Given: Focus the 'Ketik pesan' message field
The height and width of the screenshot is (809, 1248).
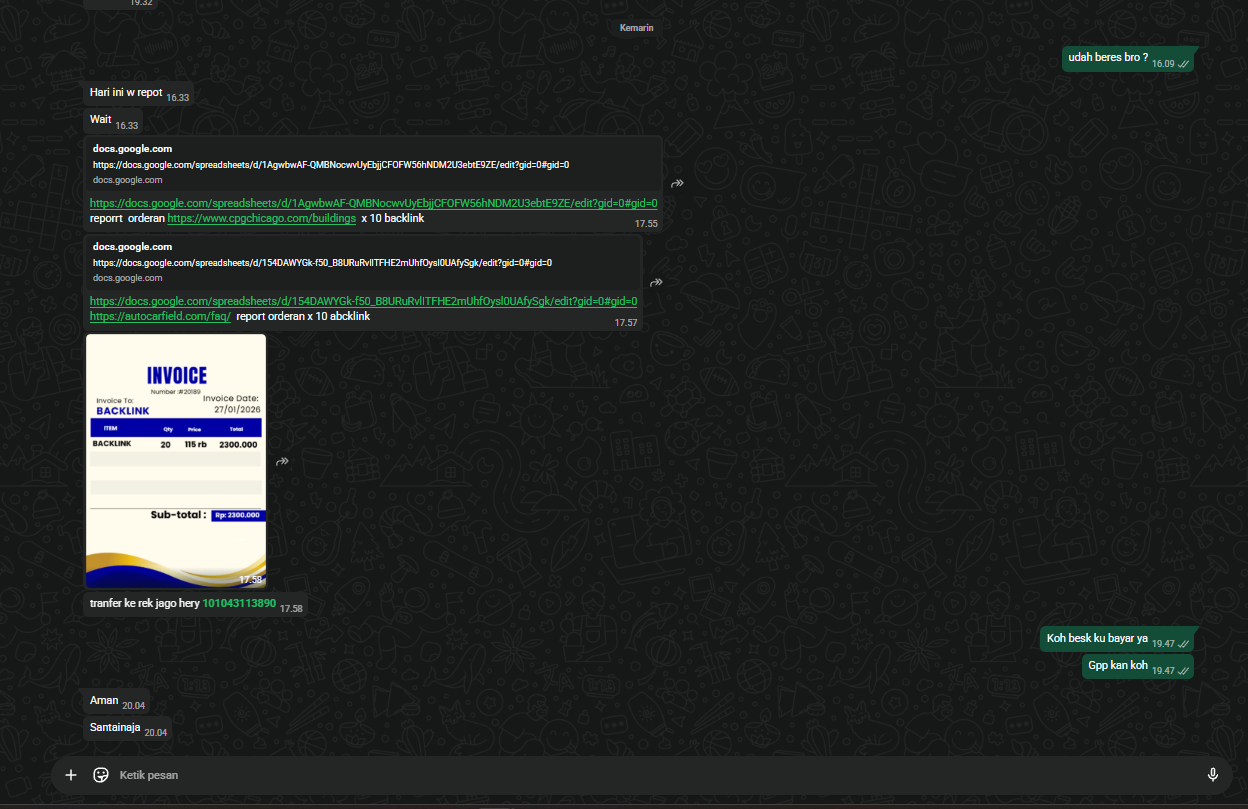Looking at the screenshot, I should tap(600, 775).
